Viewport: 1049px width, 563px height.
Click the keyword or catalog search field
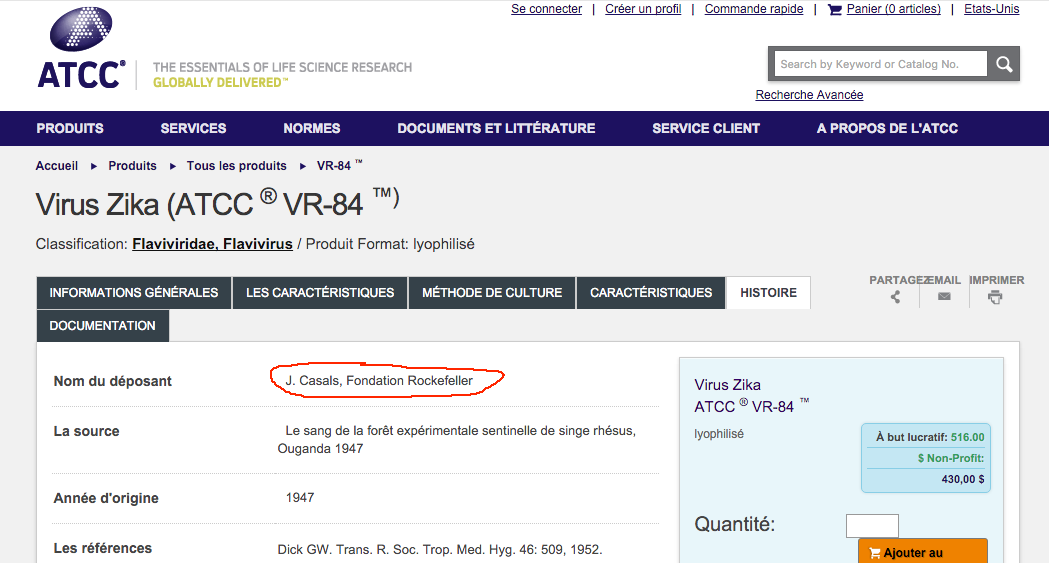pyautogui.click(x=880, y=64)
